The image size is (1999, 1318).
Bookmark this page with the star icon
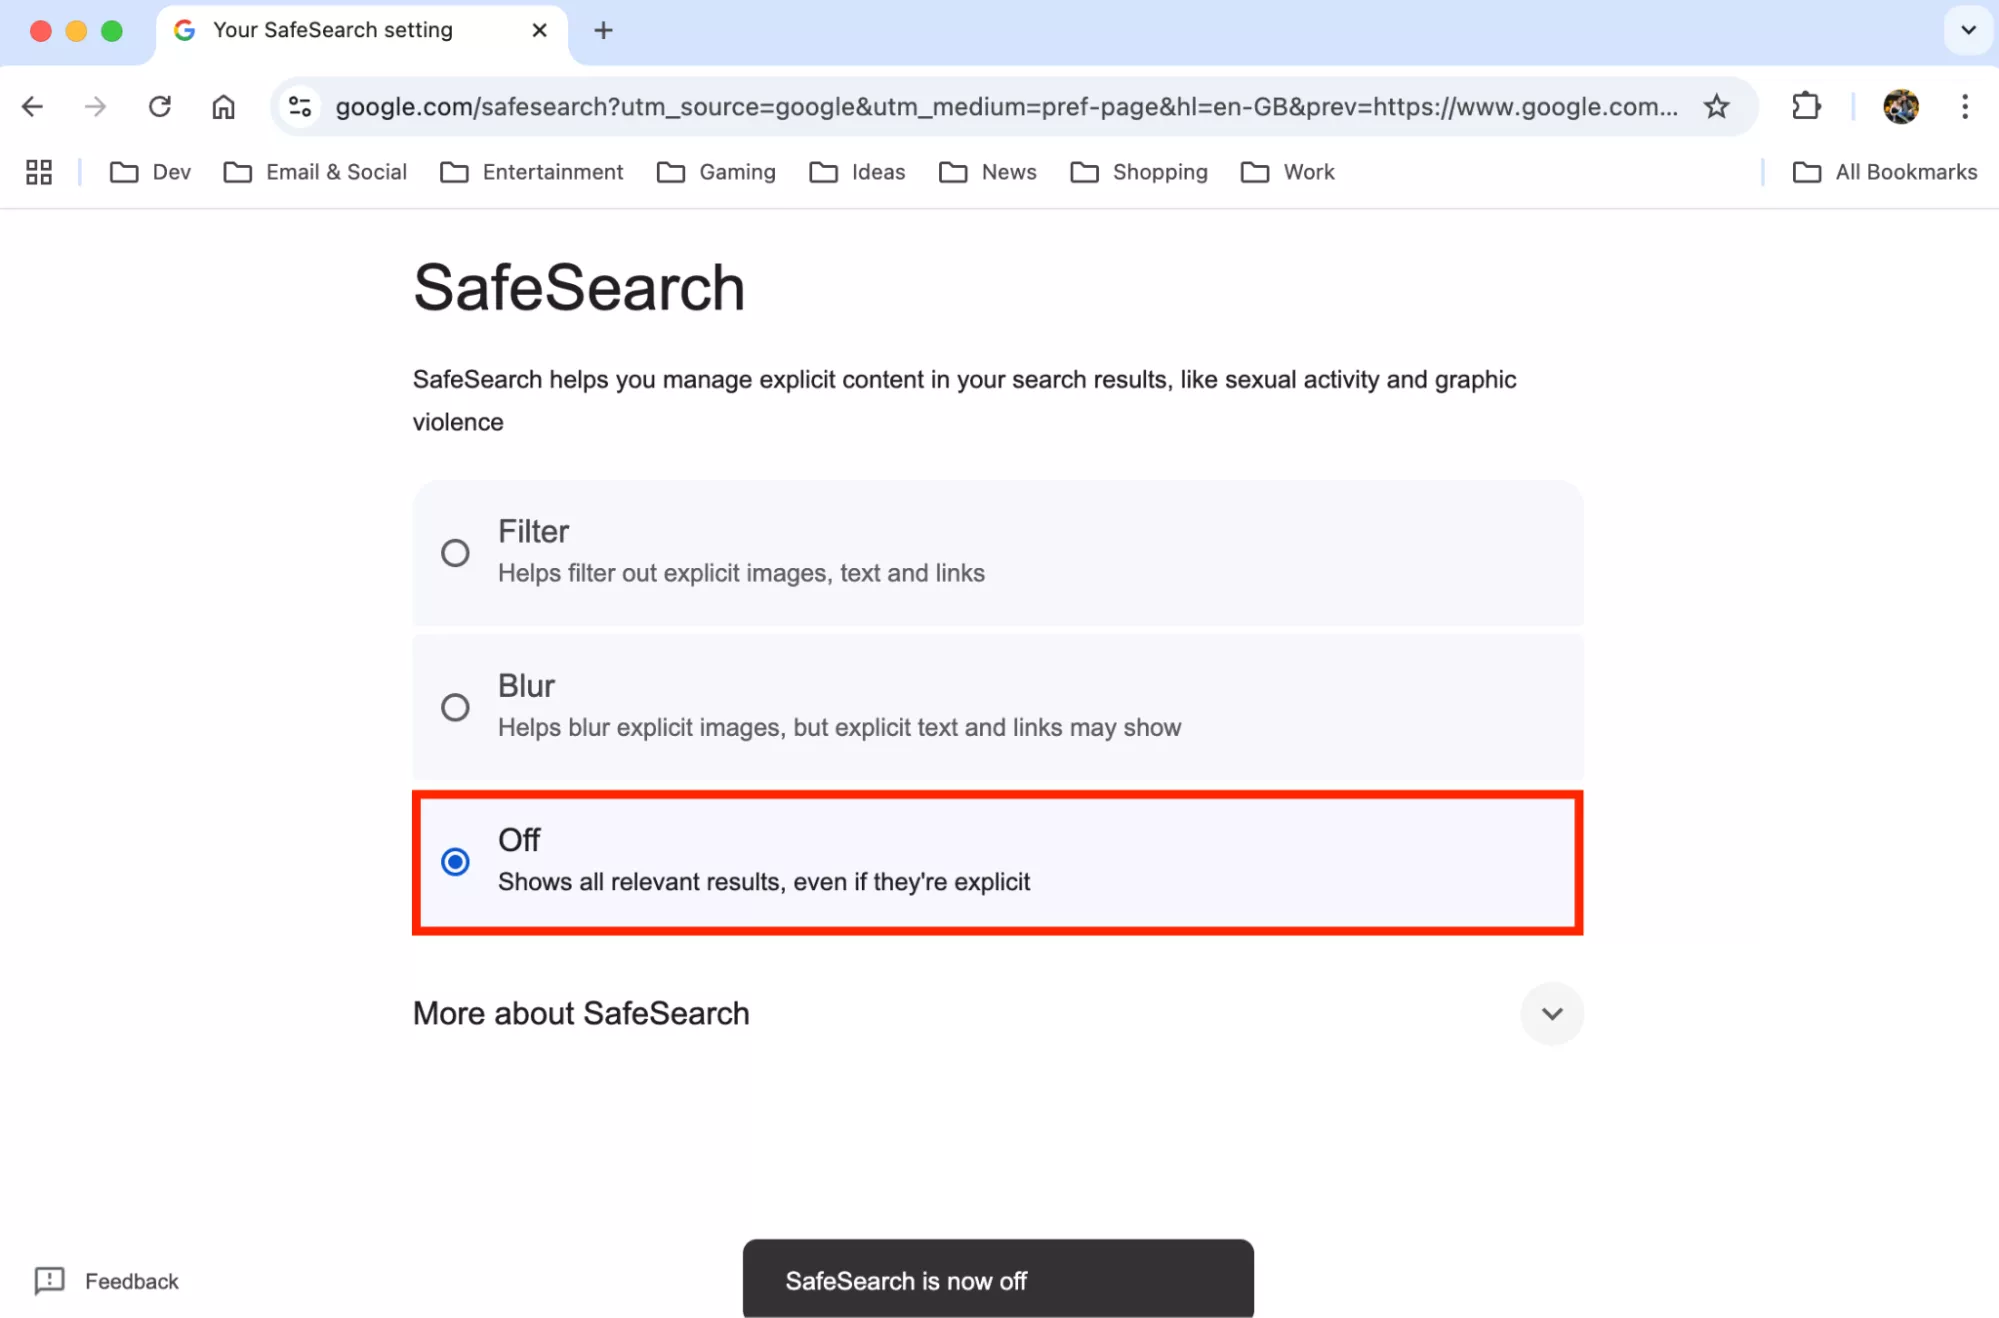[x=1716, y=107]
